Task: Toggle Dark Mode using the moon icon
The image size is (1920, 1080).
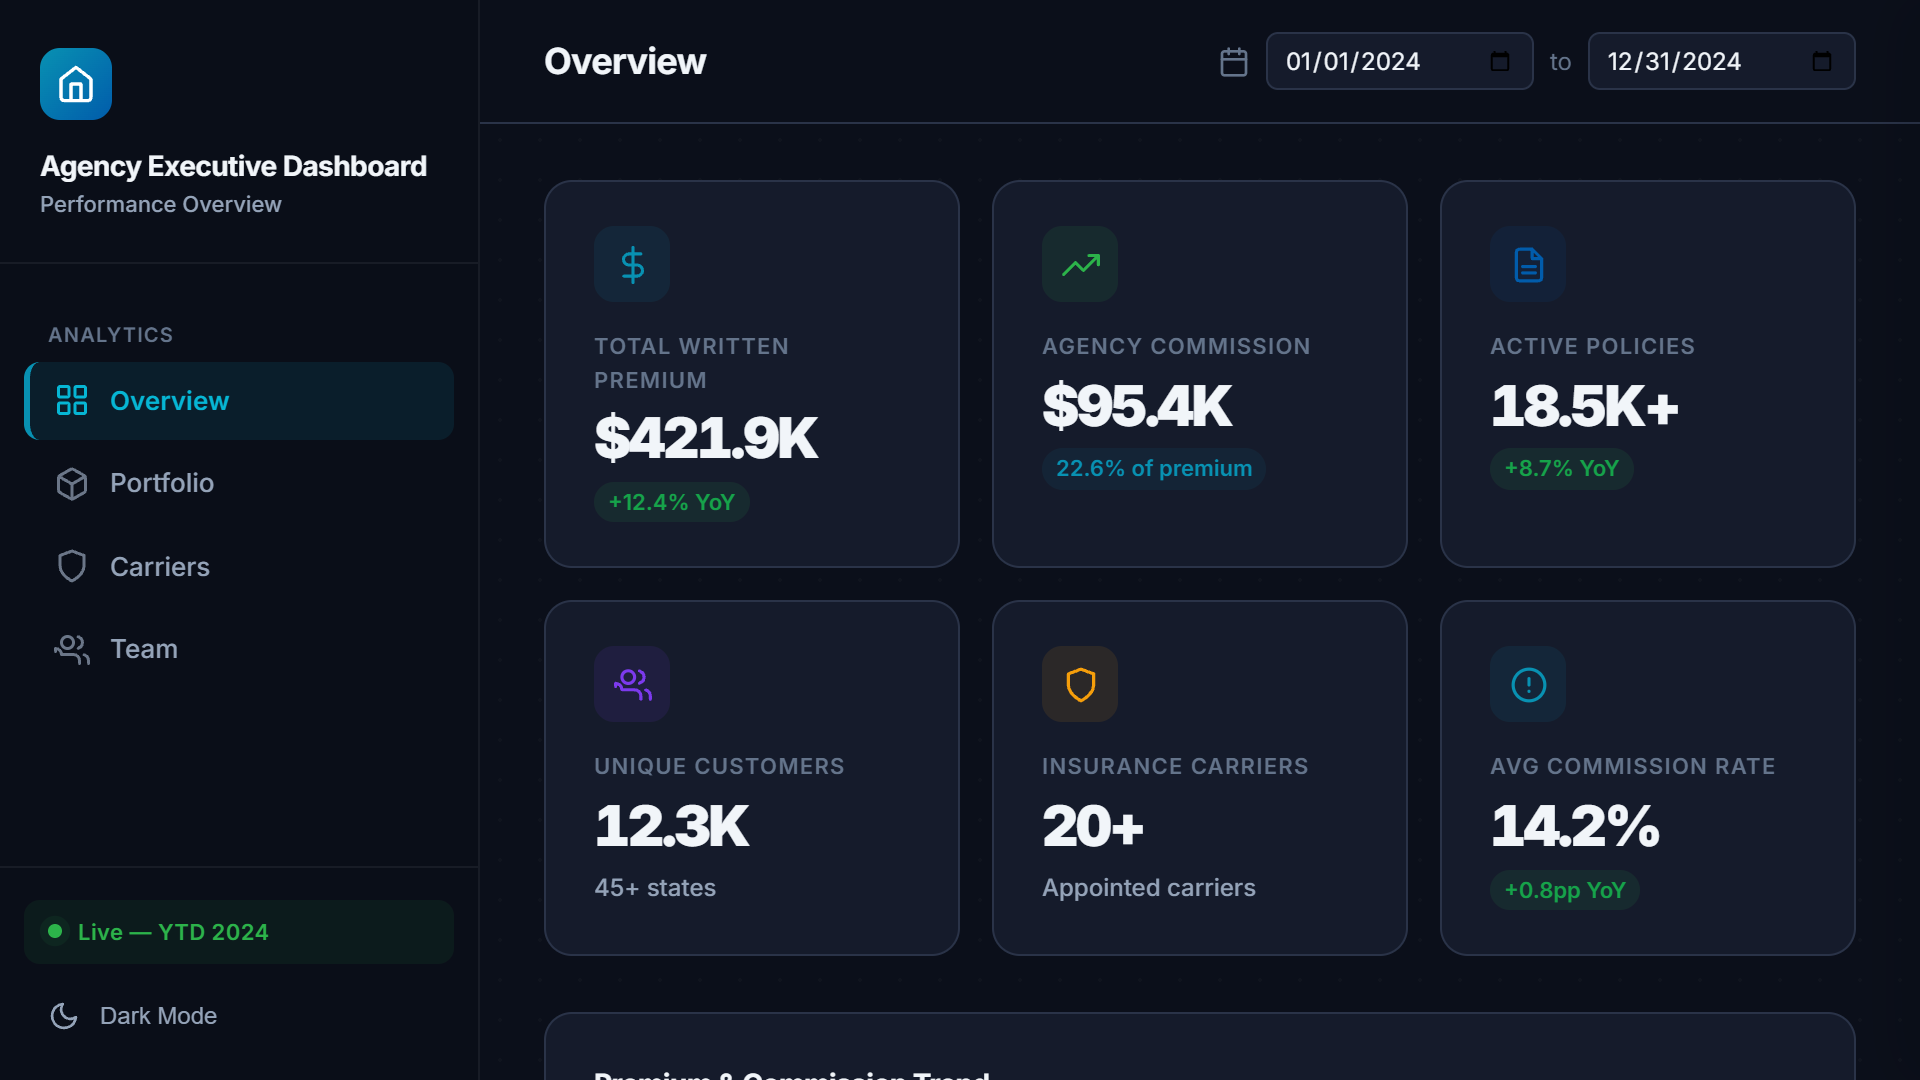Action: pos(64,1015)
